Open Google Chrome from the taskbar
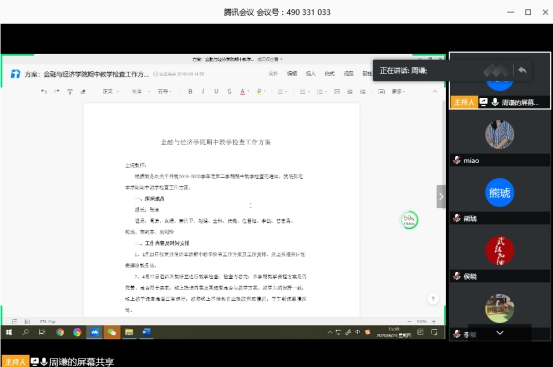The height and width of the screenshot is (367, 553). (60, 332)
